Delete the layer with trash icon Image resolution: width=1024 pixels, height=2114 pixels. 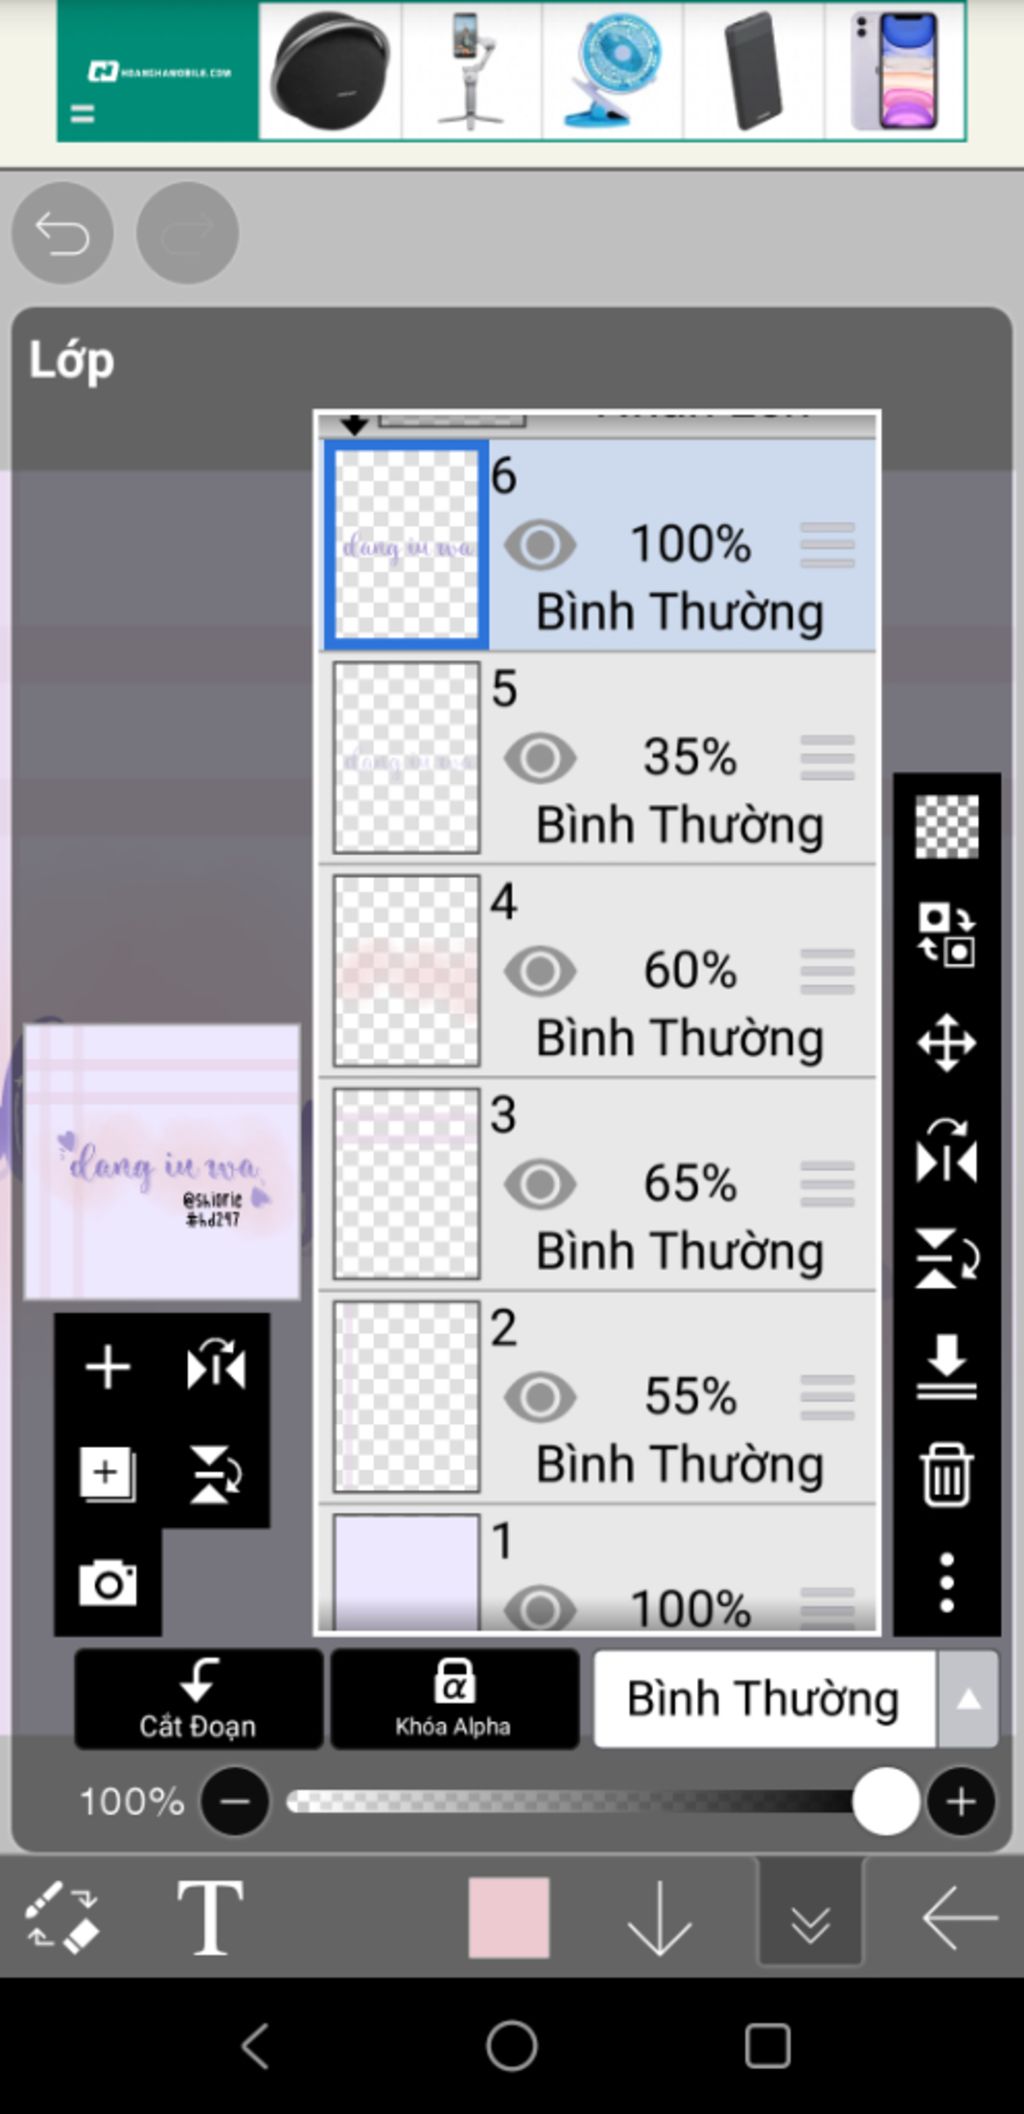tap(946, 1473)
